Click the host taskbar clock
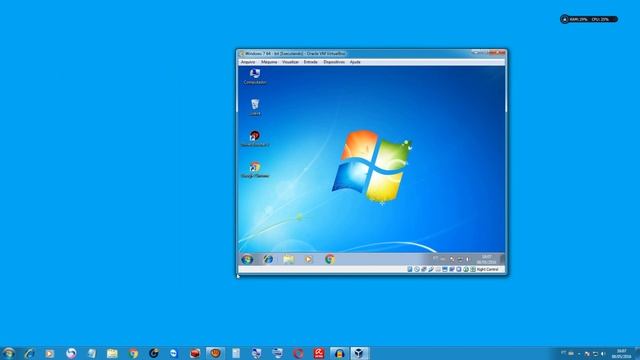 click(x=621, y=353)
